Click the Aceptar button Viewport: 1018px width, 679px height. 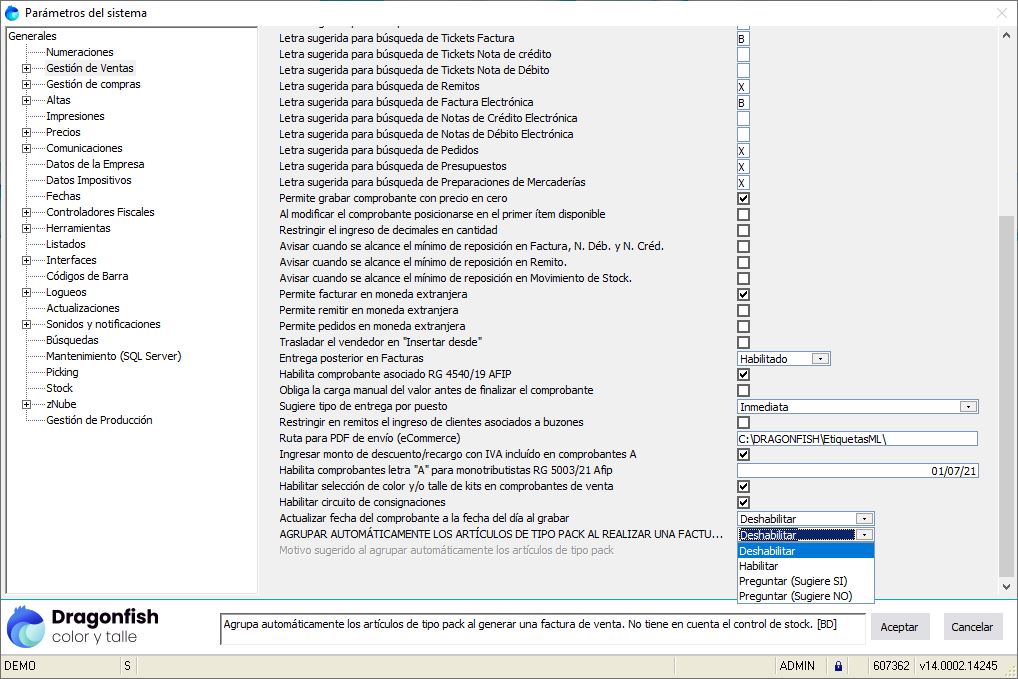(899, 626)
